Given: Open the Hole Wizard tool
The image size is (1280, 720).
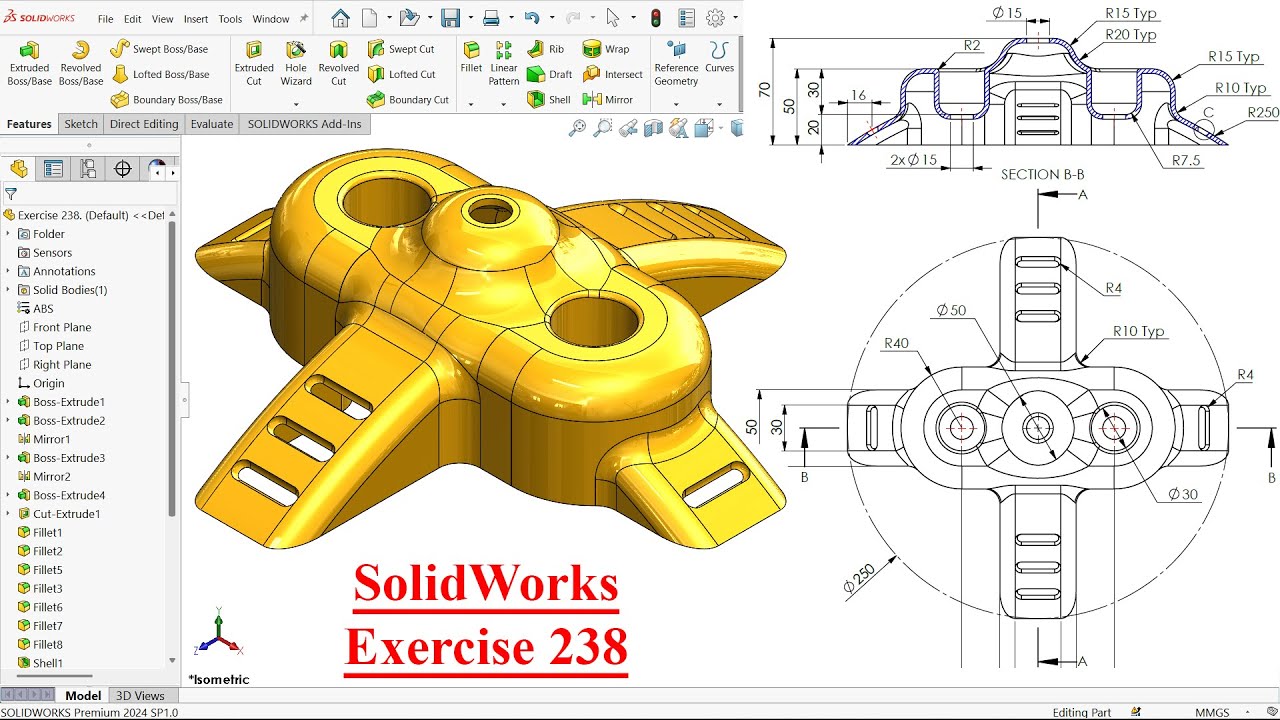Looking at the screenshot, I should (x=296, y=64).
